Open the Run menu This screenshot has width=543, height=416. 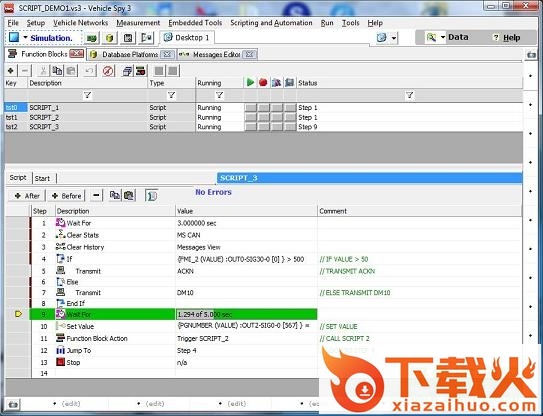pyautogui.click(x=327, y=23)
